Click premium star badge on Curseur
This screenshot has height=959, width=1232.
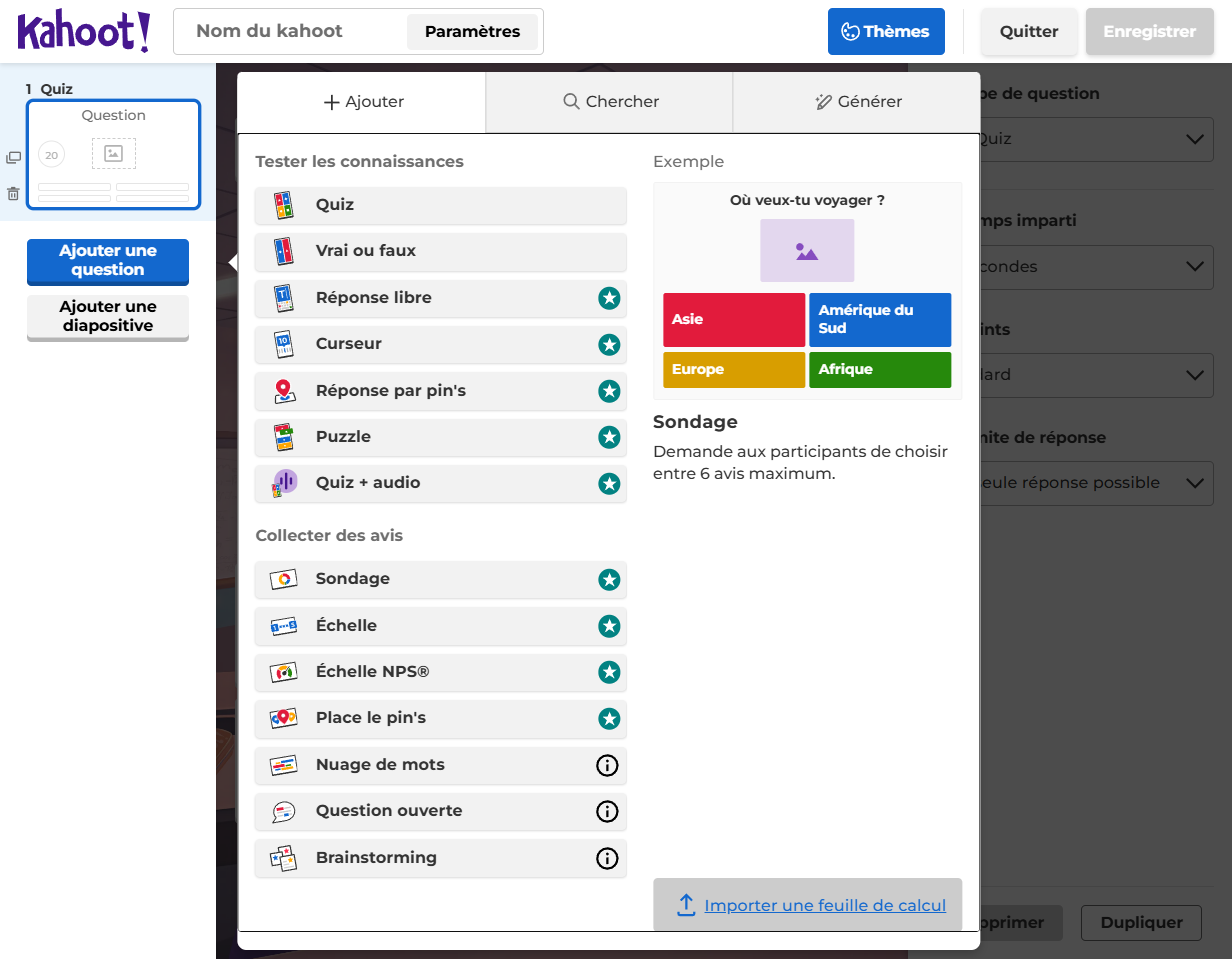click(609, 344)
